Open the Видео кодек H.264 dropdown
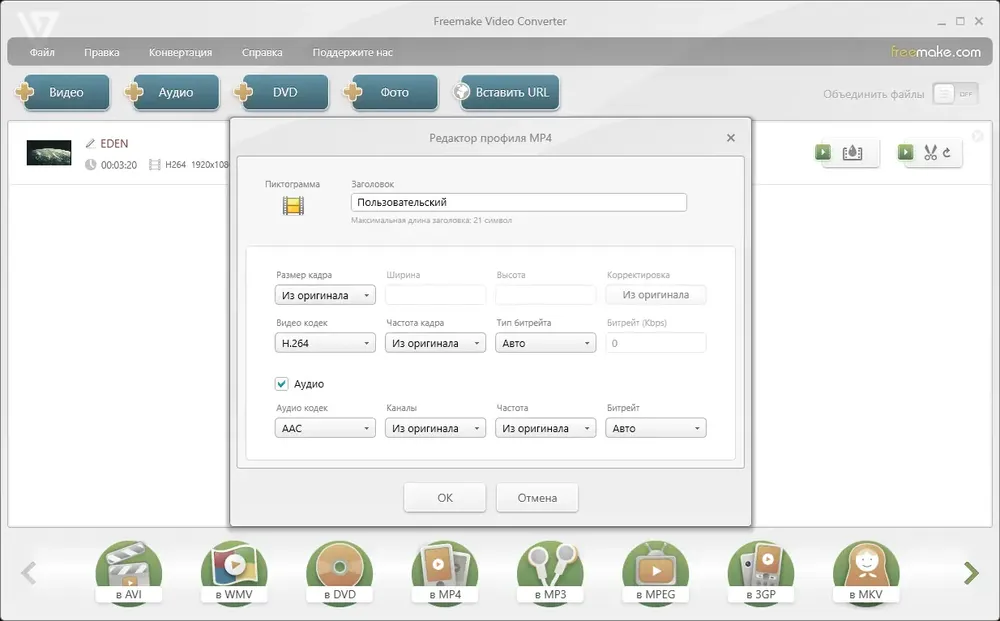The height and width of the screenshot is (621, 1000). (x=325, y=343)
